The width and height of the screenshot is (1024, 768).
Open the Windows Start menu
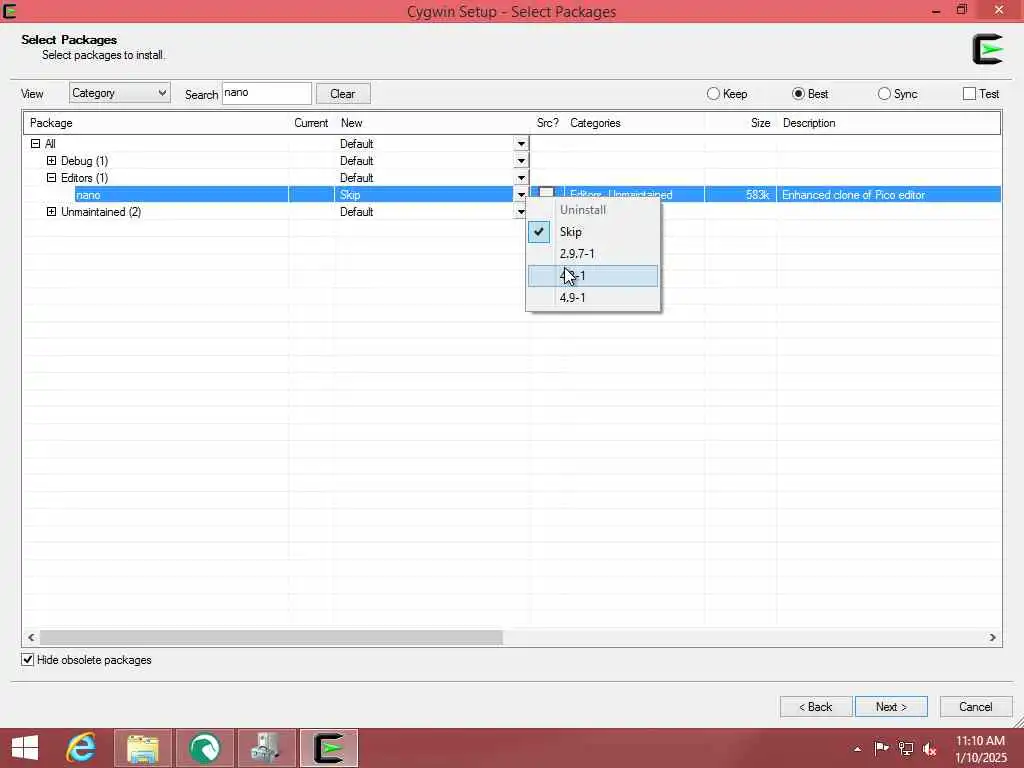coord(25,748)
